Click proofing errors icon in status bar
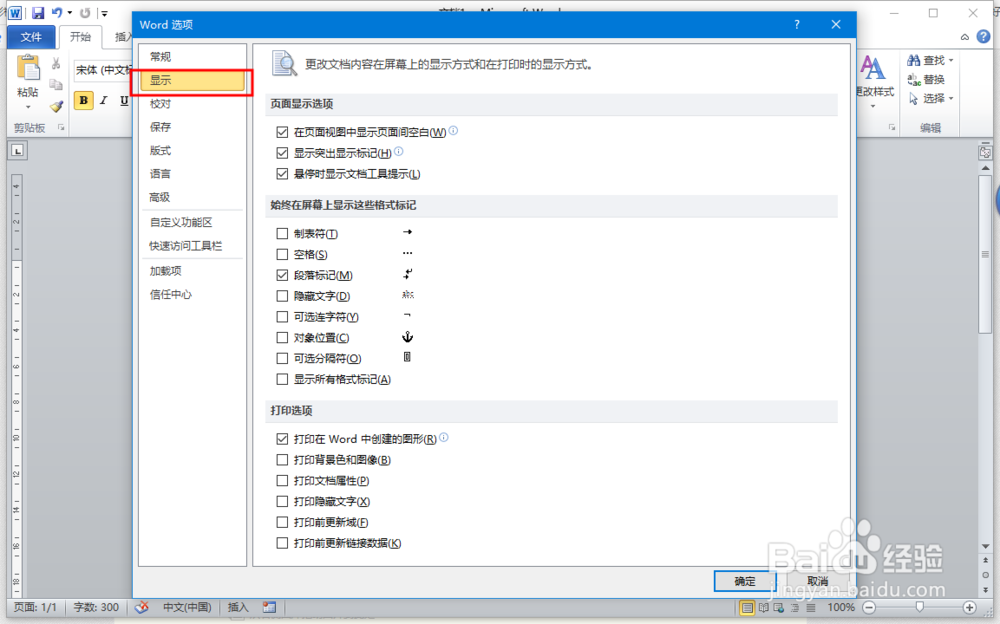 point(142,607)
